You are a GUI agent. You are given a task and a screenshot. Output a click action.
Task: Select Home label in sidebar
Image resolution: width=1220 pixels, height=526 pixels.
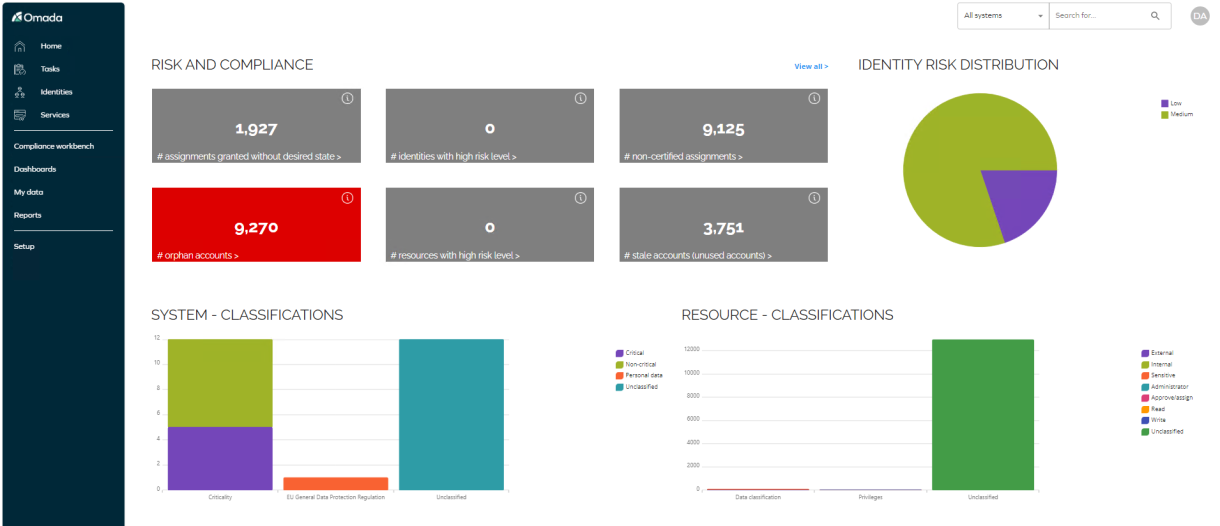[51, 46]
